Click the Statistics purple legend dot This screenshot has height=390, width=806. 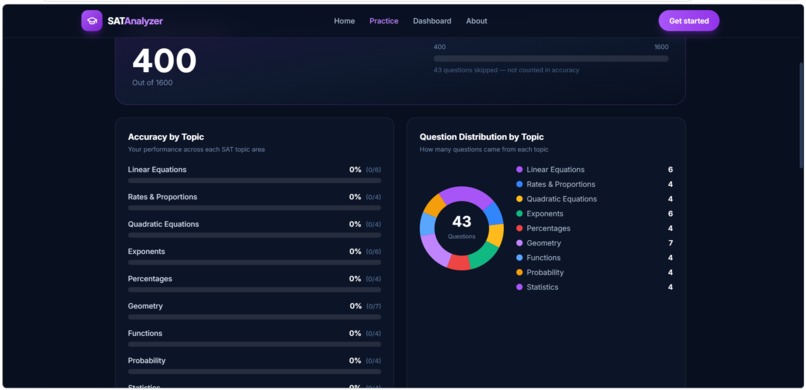519,287
